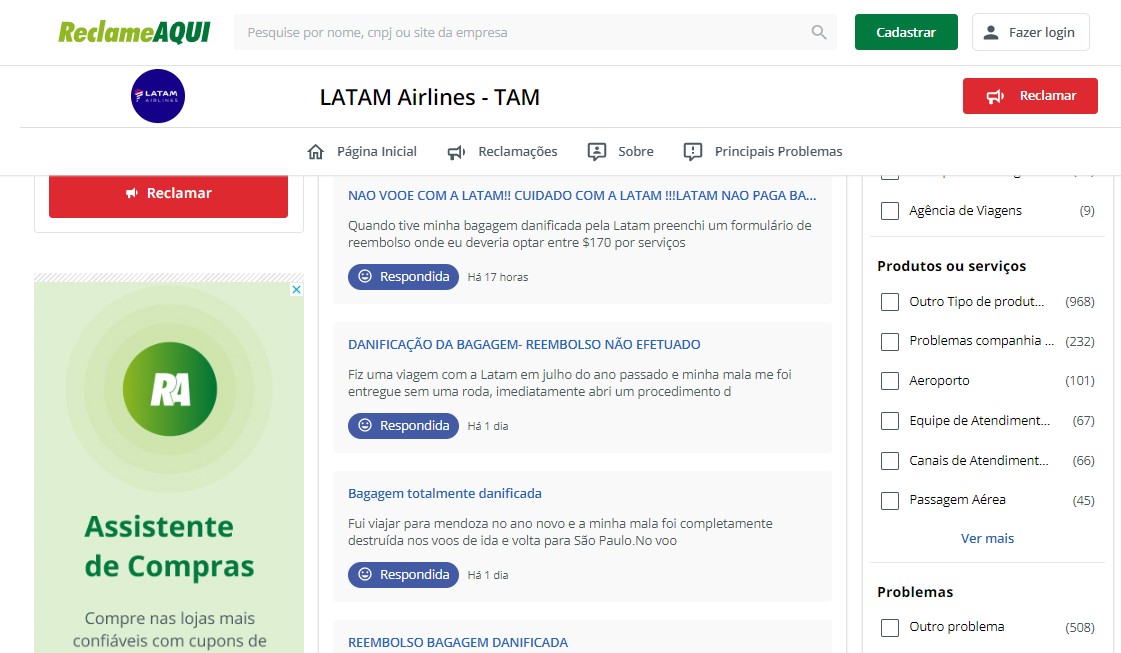Go to Principais Problemas tab
The image size is (1121, 653).
click(778, 152)
